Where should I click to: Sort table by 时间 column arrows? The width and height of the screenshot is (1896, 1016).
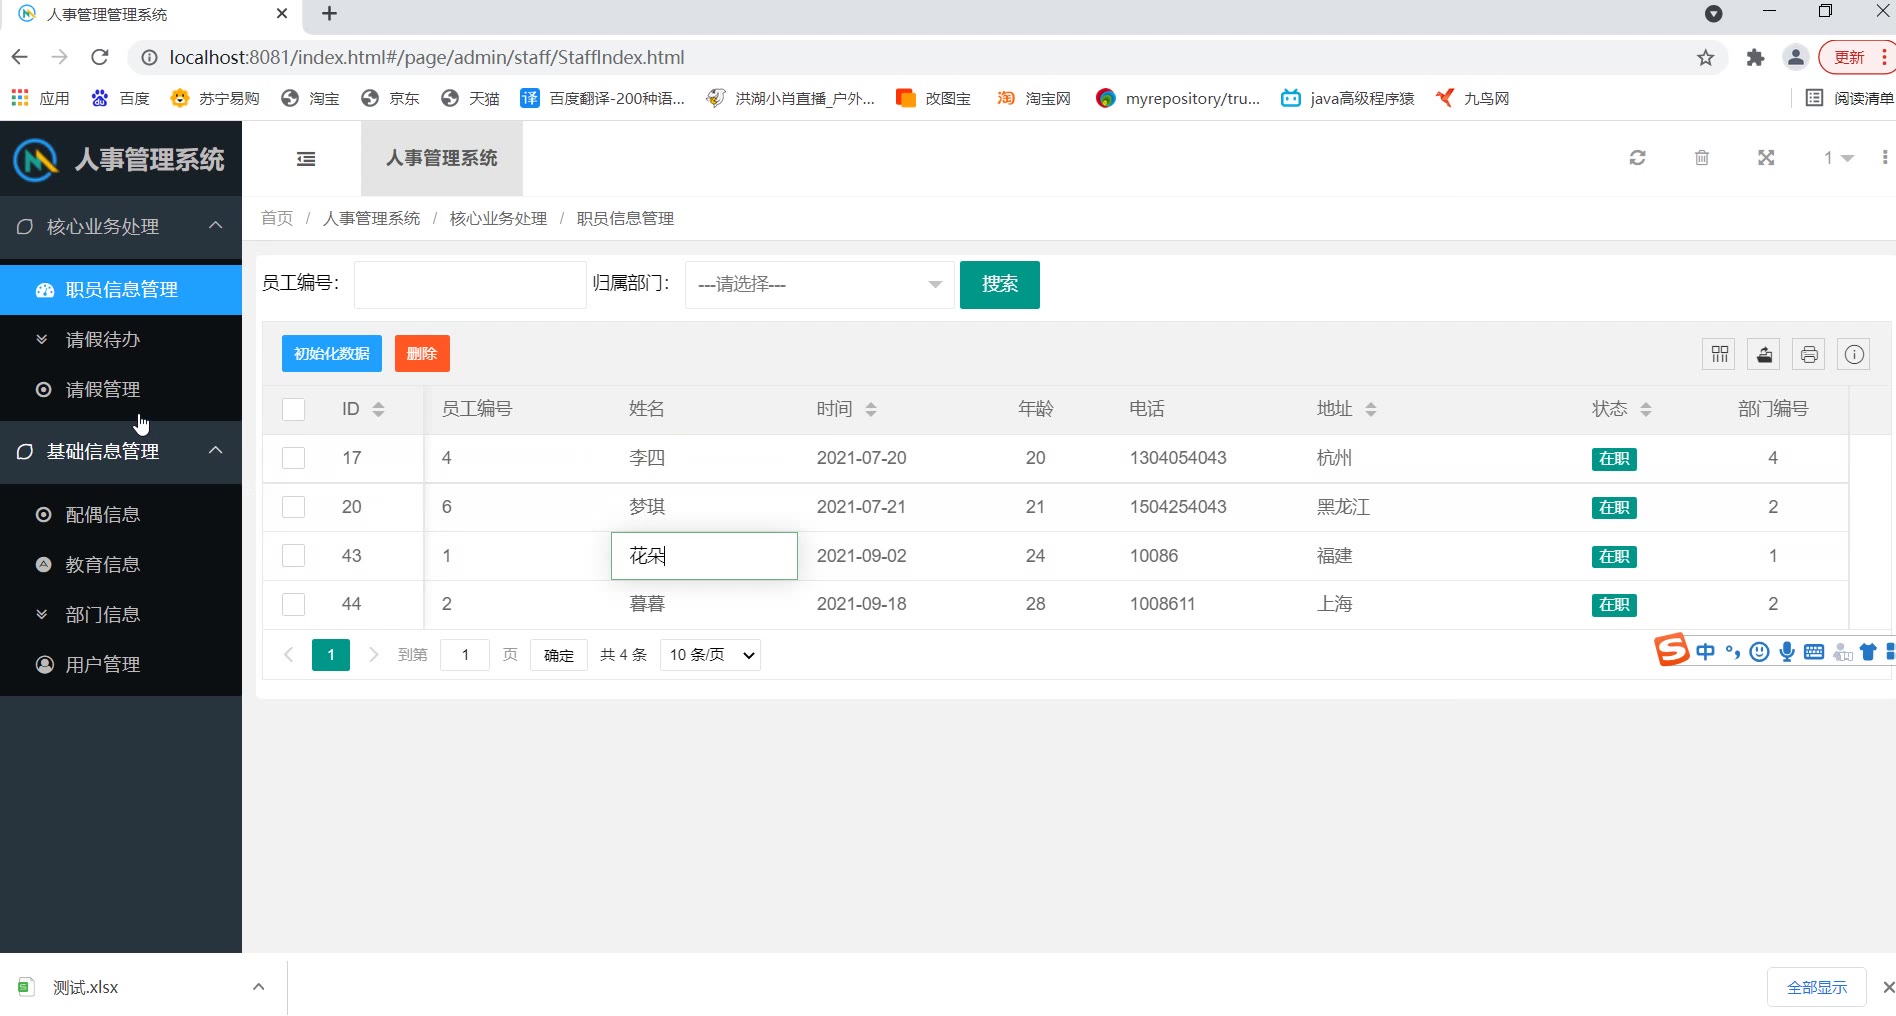coord(871,409)
